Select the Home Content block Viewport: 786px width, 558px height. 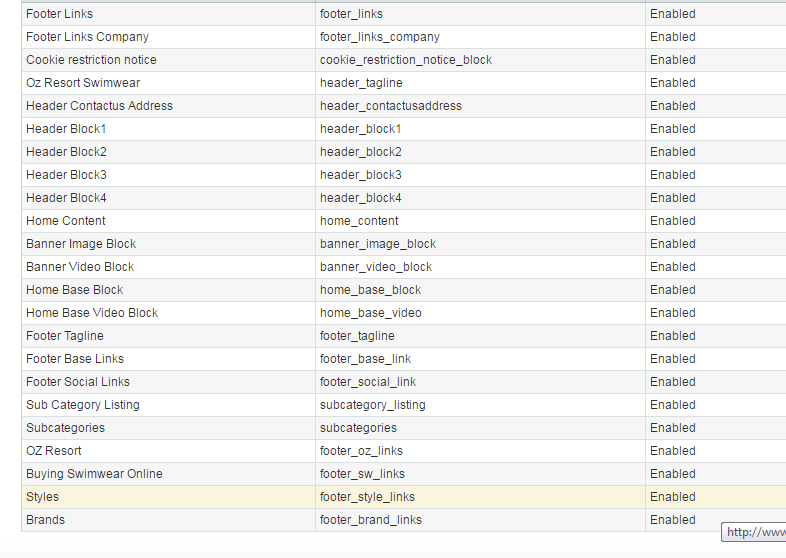65,221
